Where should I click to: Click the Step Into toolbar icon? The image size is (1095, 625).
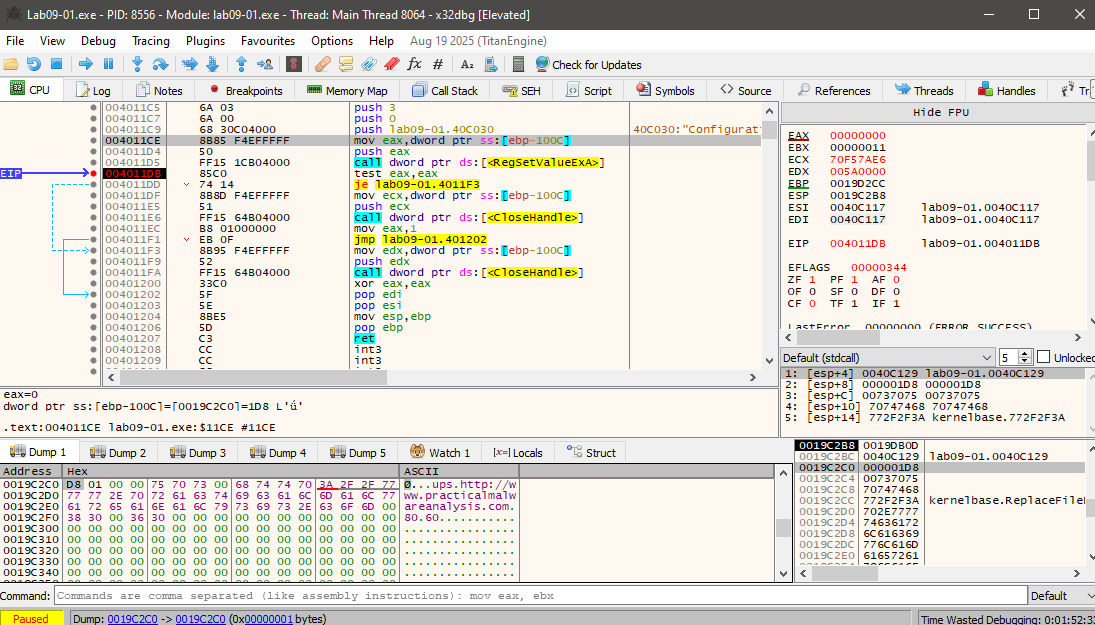pos(138,64)
